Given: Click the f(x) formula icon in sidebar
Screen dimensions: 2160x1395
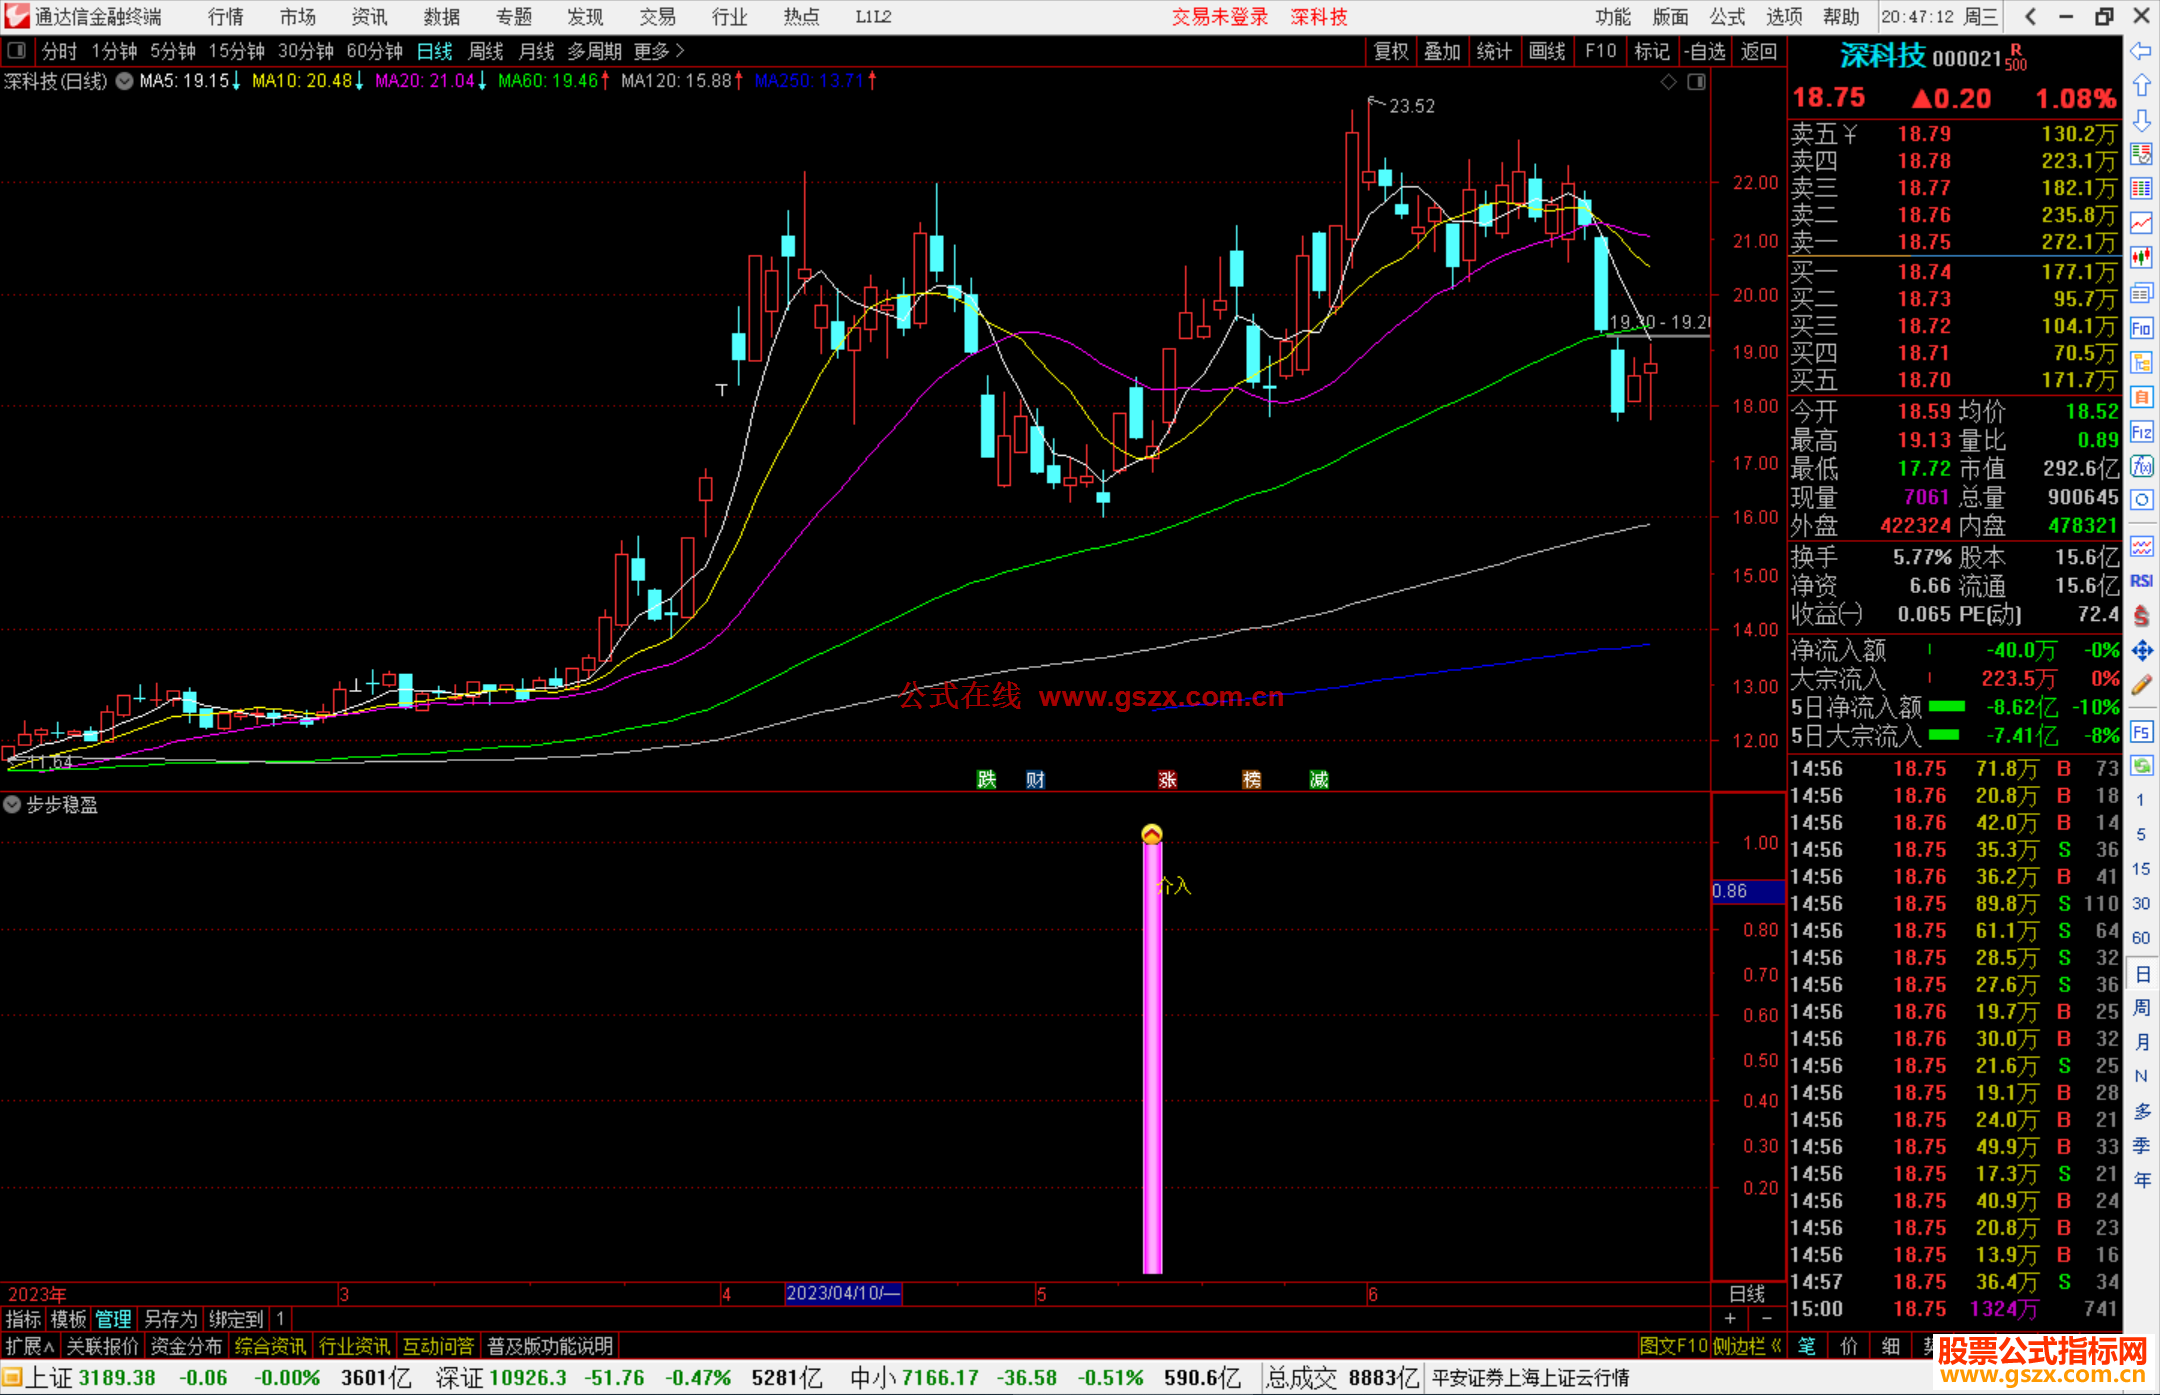Looking at the screenshot, I should tap(2141, 466).
